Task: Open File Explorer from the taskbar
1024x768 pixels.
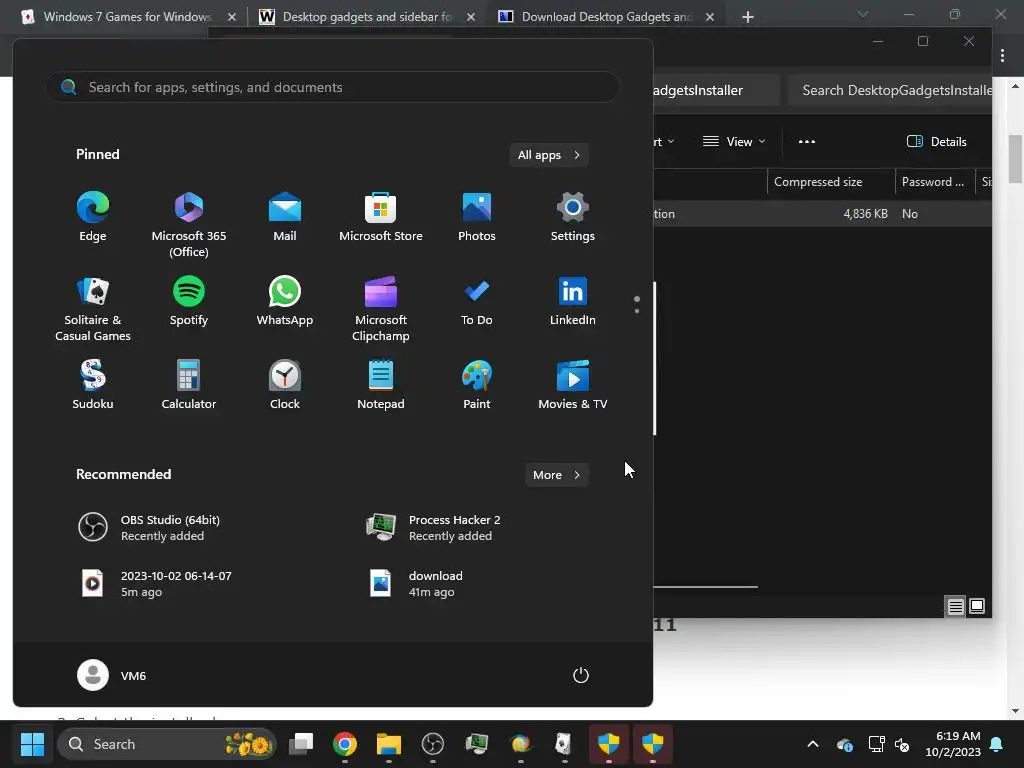Action: pos(389,744)
